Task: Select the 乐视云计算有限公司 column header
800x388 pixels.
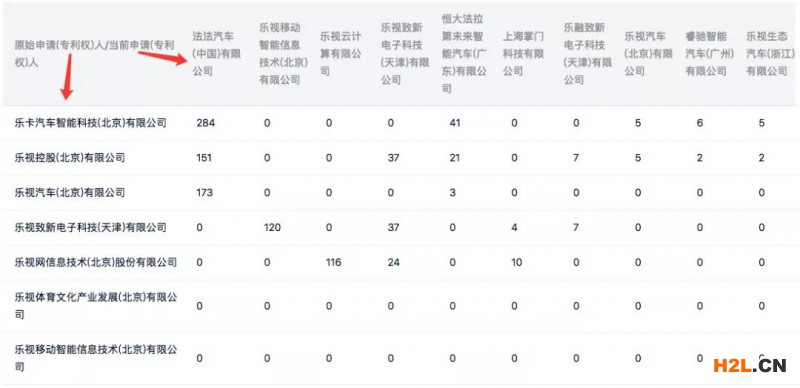Action: pos(341,54)
